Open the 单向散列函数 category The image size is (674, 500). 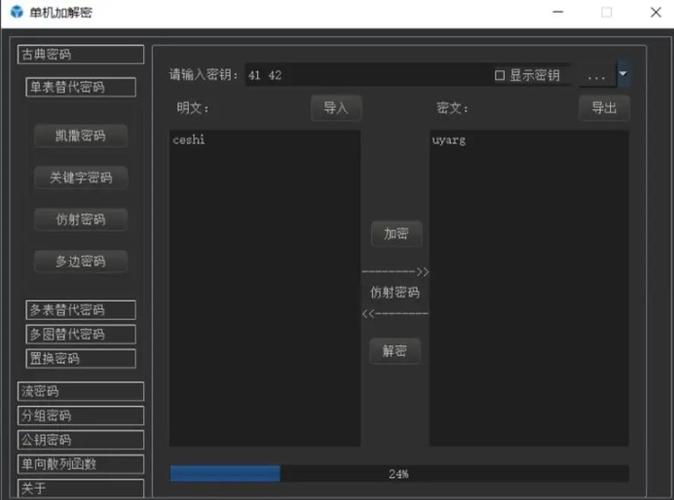(x=81, y=464)
